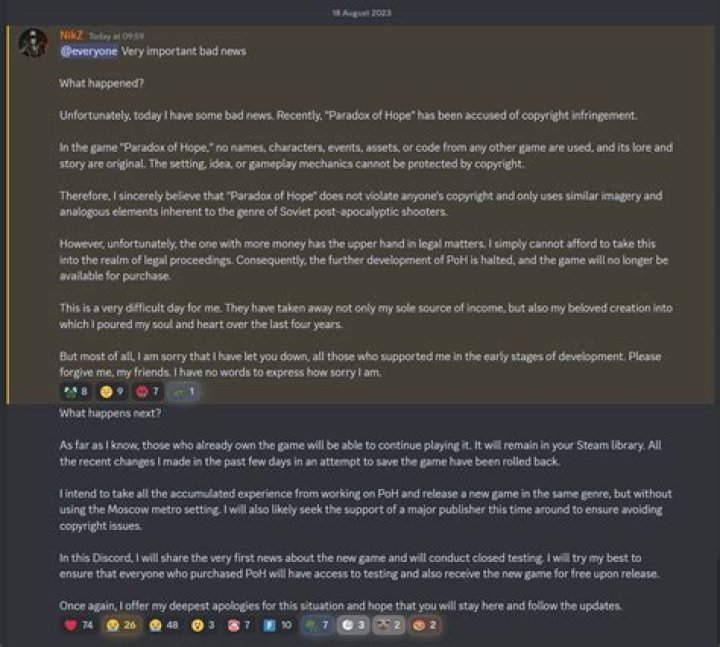Click the orange face reaction with count 2
Screen dimensions: 720x647
tap(425, 625)
